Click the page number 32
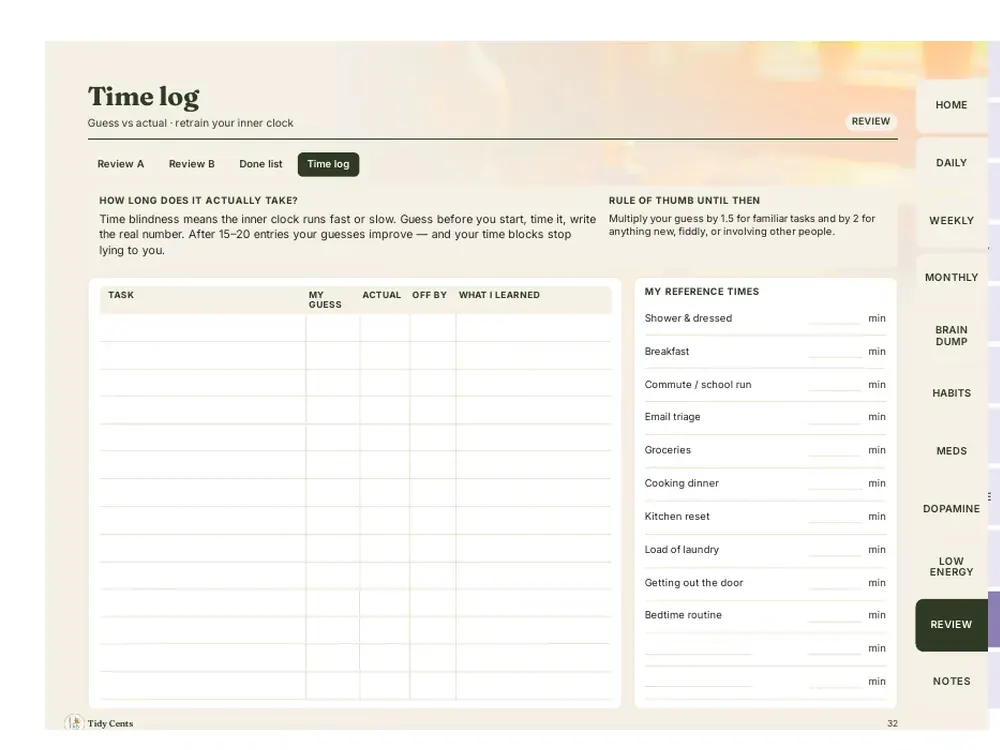Viewport: 1000px width, 750px height. pos(892,723)
